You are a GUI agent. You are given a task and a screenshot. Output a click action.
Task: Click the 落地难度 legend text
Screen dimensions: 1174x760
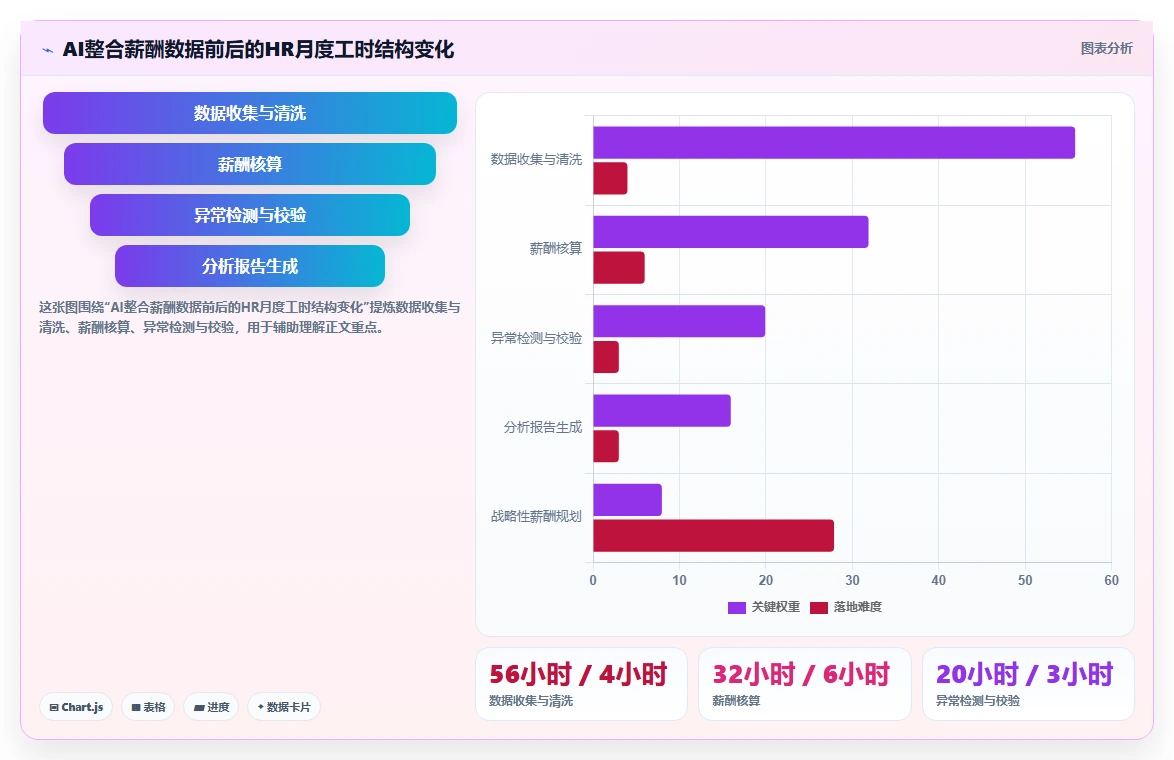pyautogui.click(x=857, y=607)
